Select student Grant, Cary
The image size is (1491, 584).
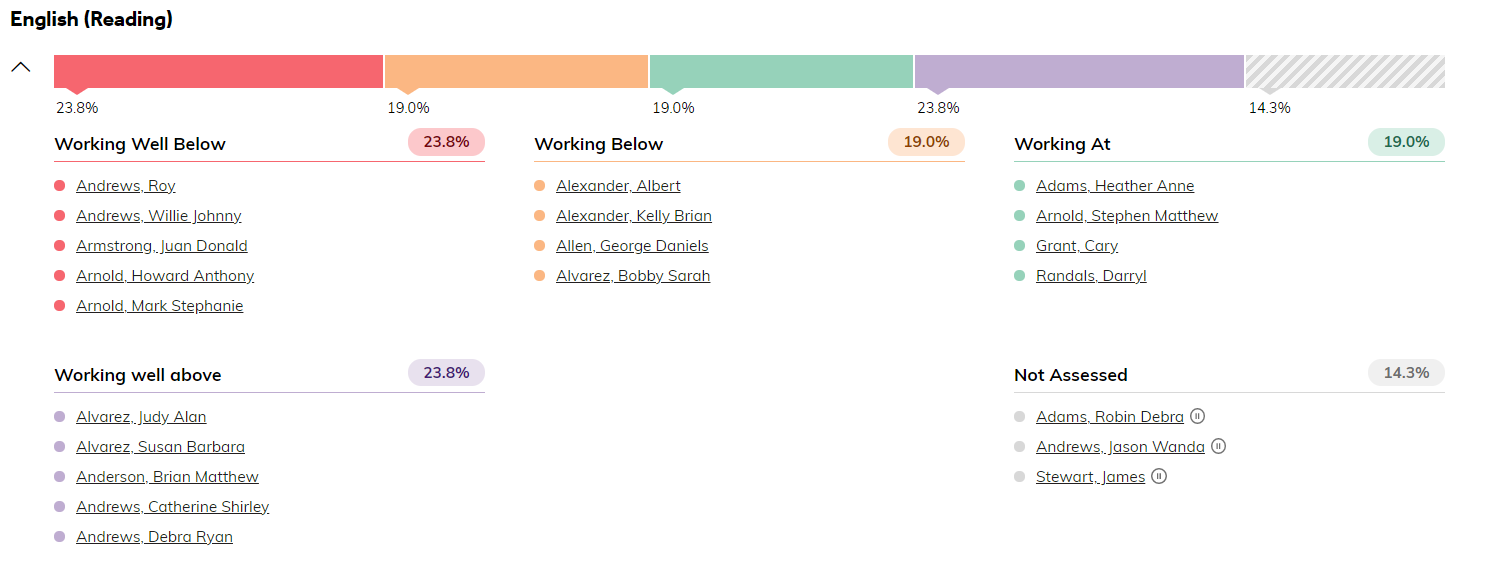(1077, 246)
